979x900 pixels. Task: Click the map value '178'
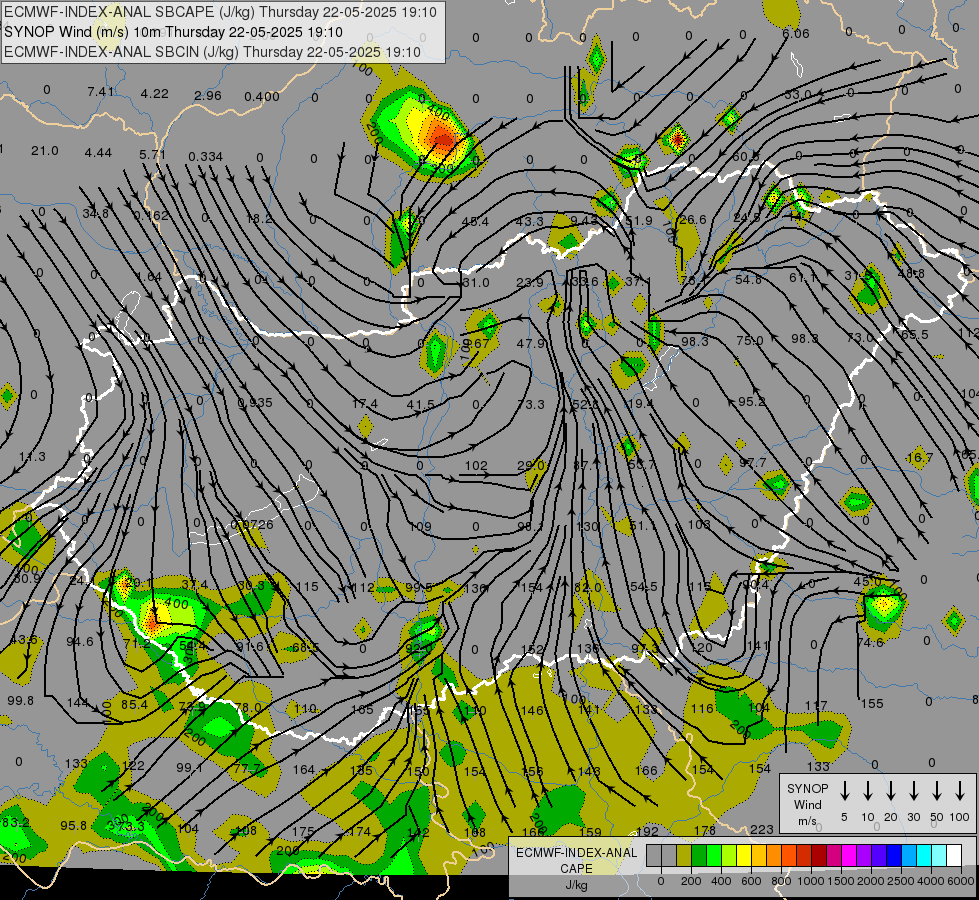pyautogui.click(x=705, y=831)
